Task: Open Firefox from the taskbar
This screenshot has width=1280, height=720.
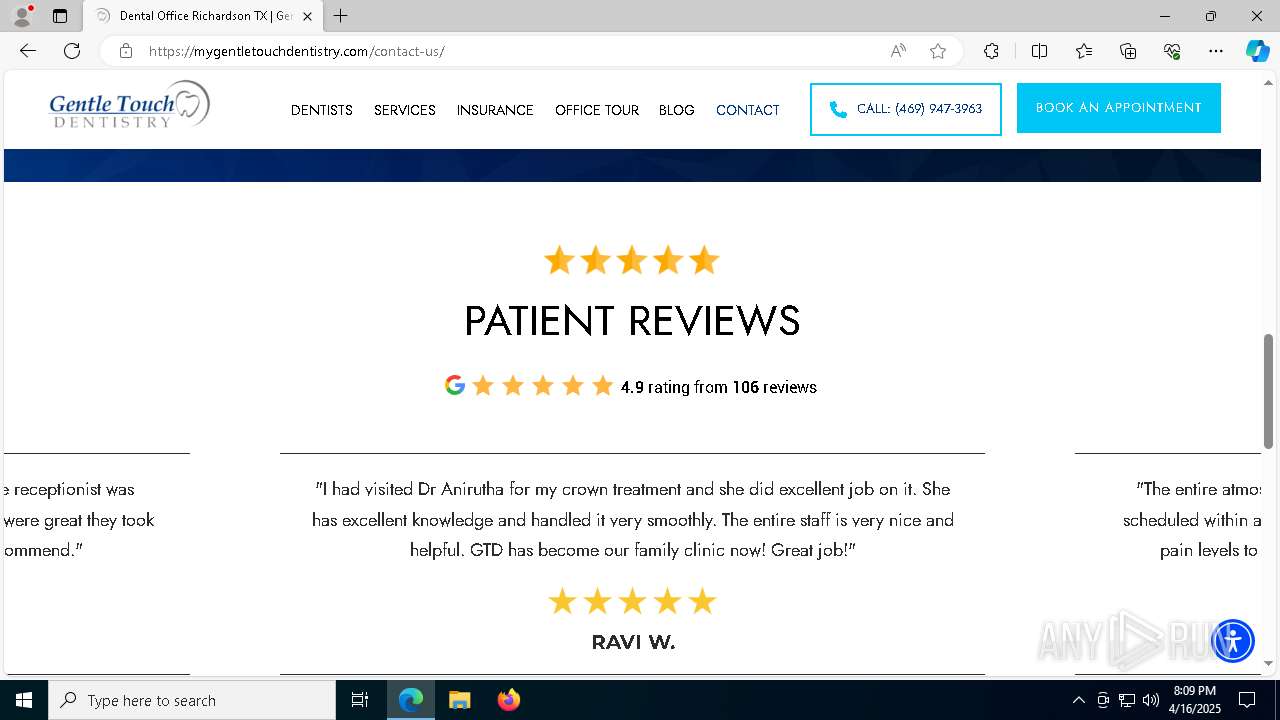Action: 509,700
